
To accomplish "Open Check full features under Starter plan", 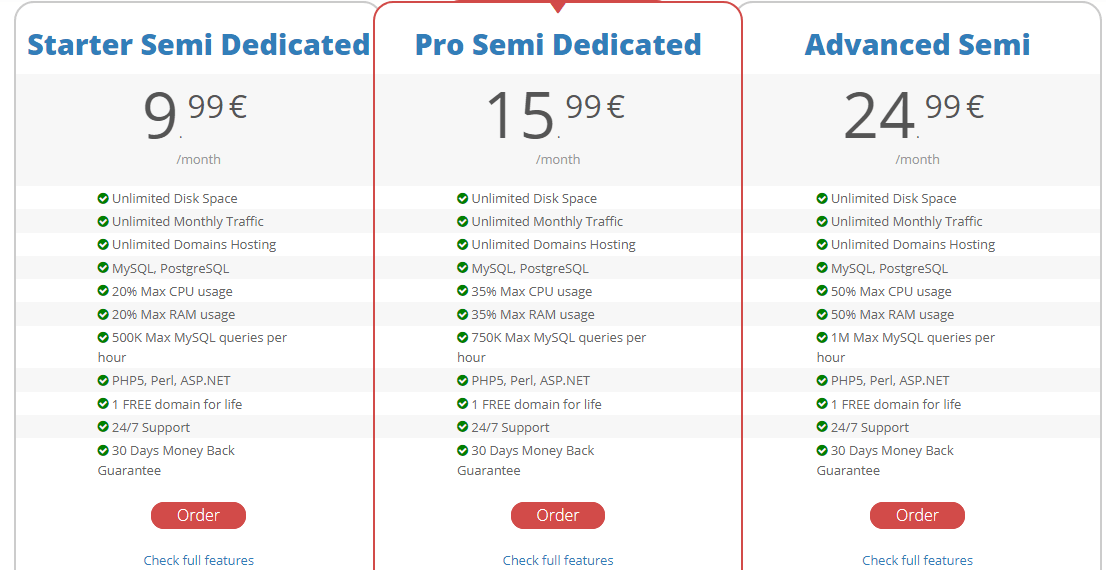I will pos(199,560).
